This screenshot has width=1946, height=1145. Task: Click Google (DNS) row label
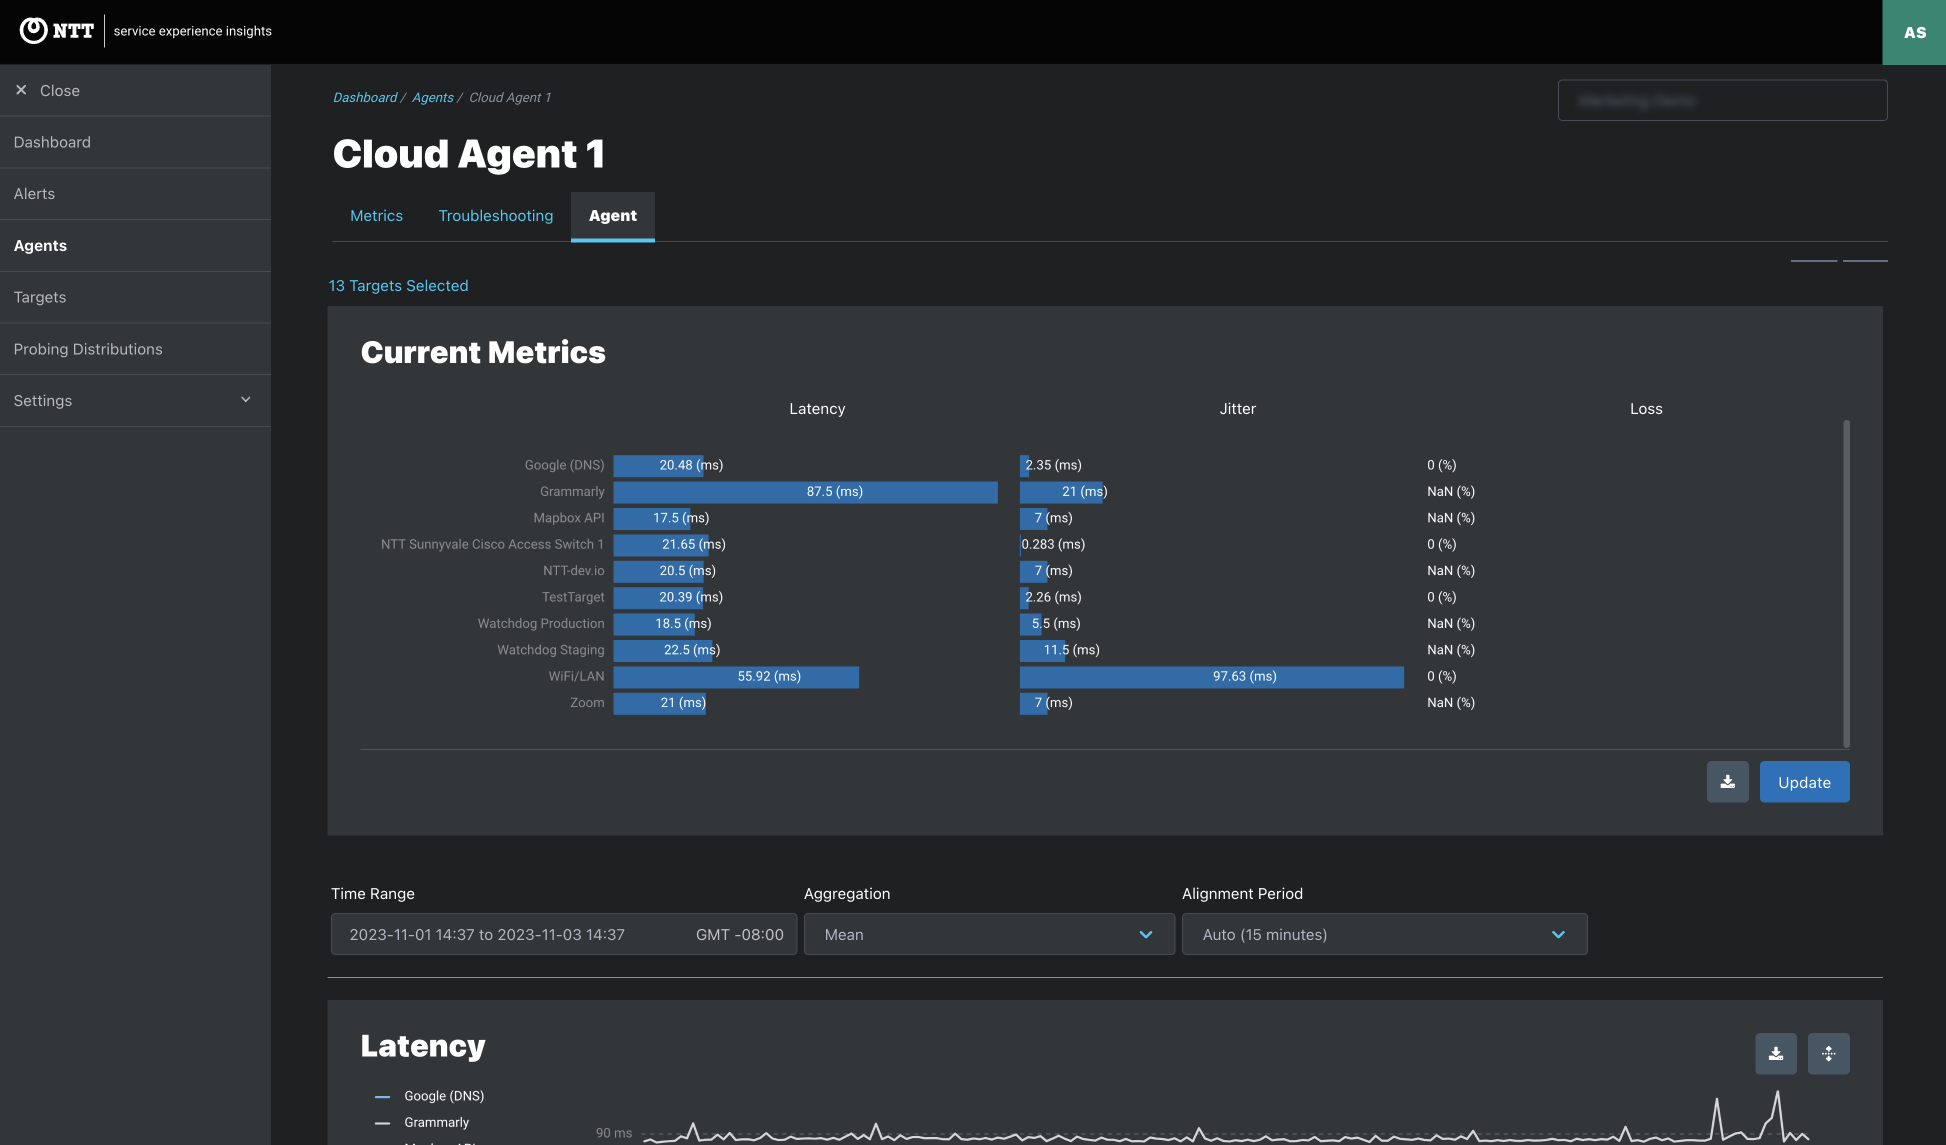pos(564,465)
